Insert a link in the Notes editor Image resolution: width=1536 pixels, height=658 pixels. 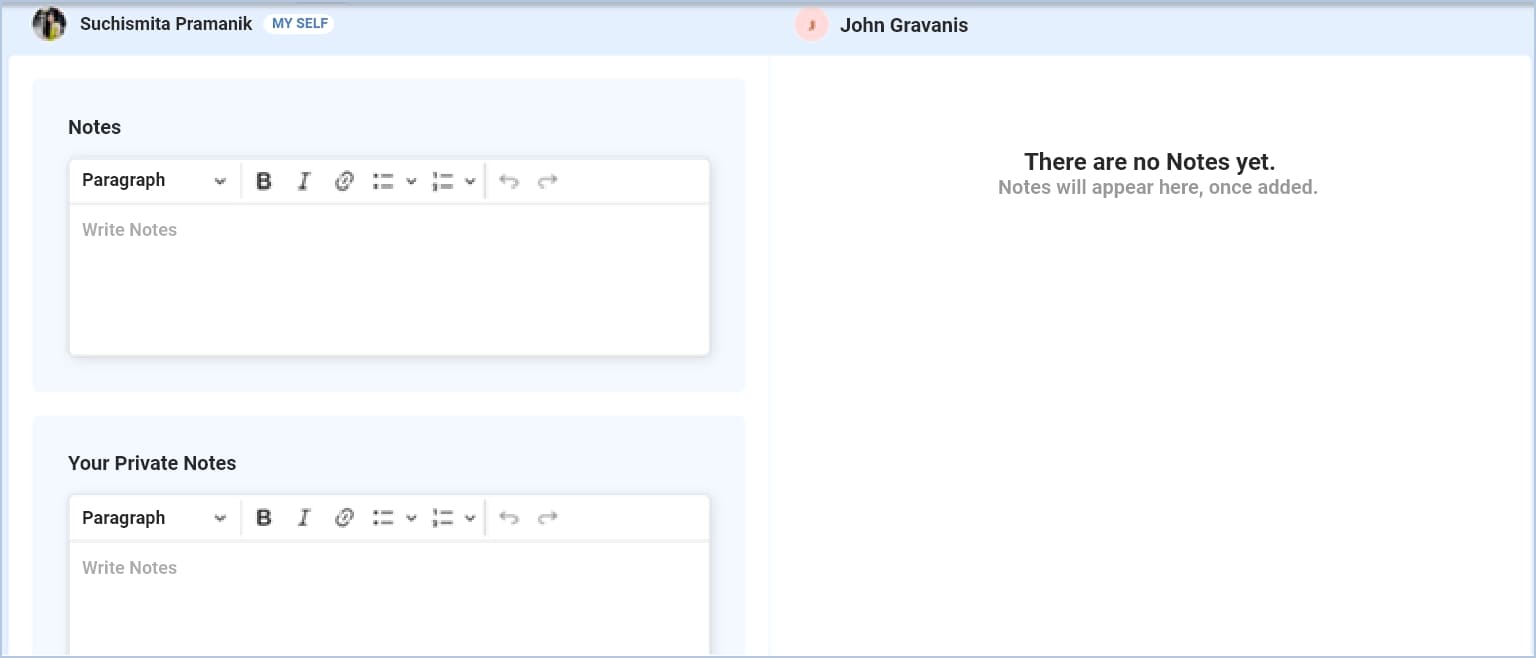344,181
